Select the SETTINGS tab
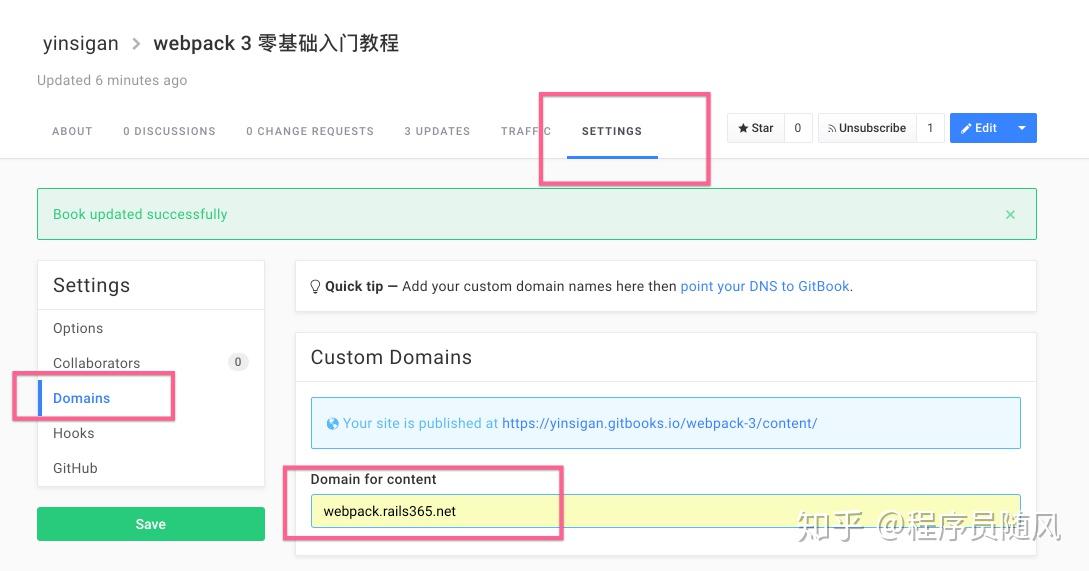Screen dimensions: 1089x571 point(612,131)
